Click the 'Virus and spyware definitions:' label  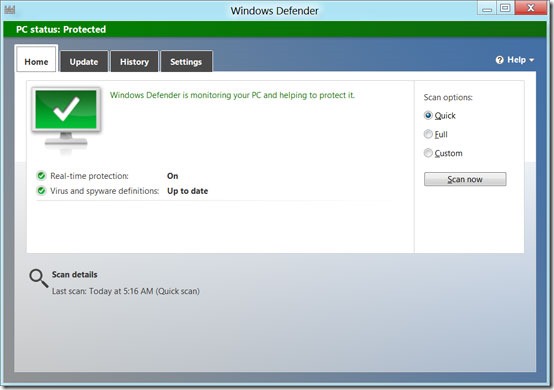105,191
